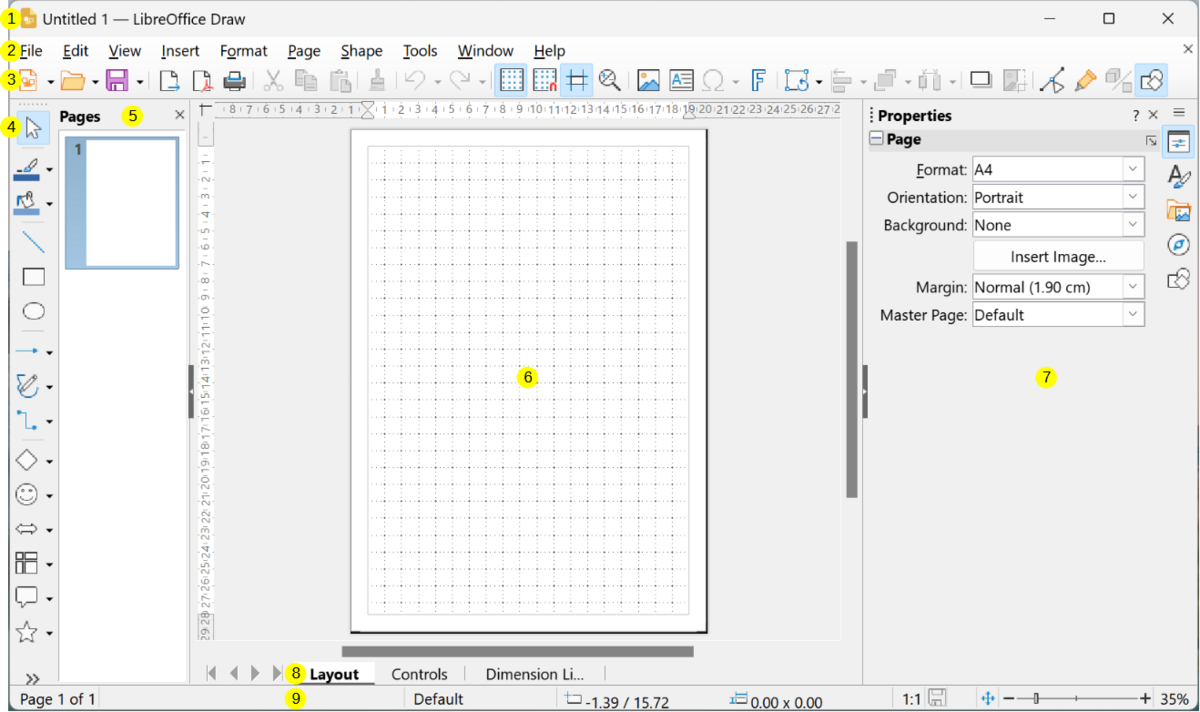
Task: Switch to the Controls tab
Action: (419, 673)
